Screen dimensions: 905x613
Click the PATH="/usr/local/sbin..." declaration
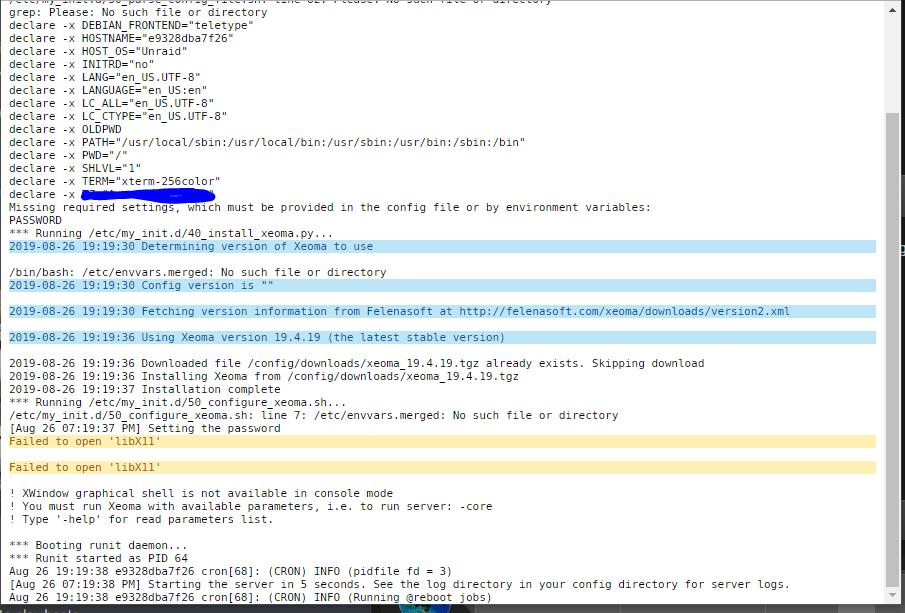267,142
